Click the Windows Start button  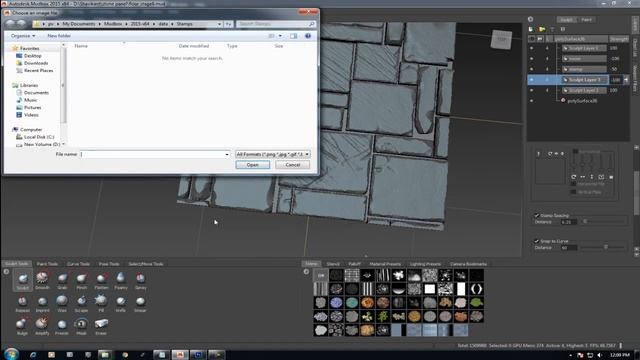coord(11,354)
